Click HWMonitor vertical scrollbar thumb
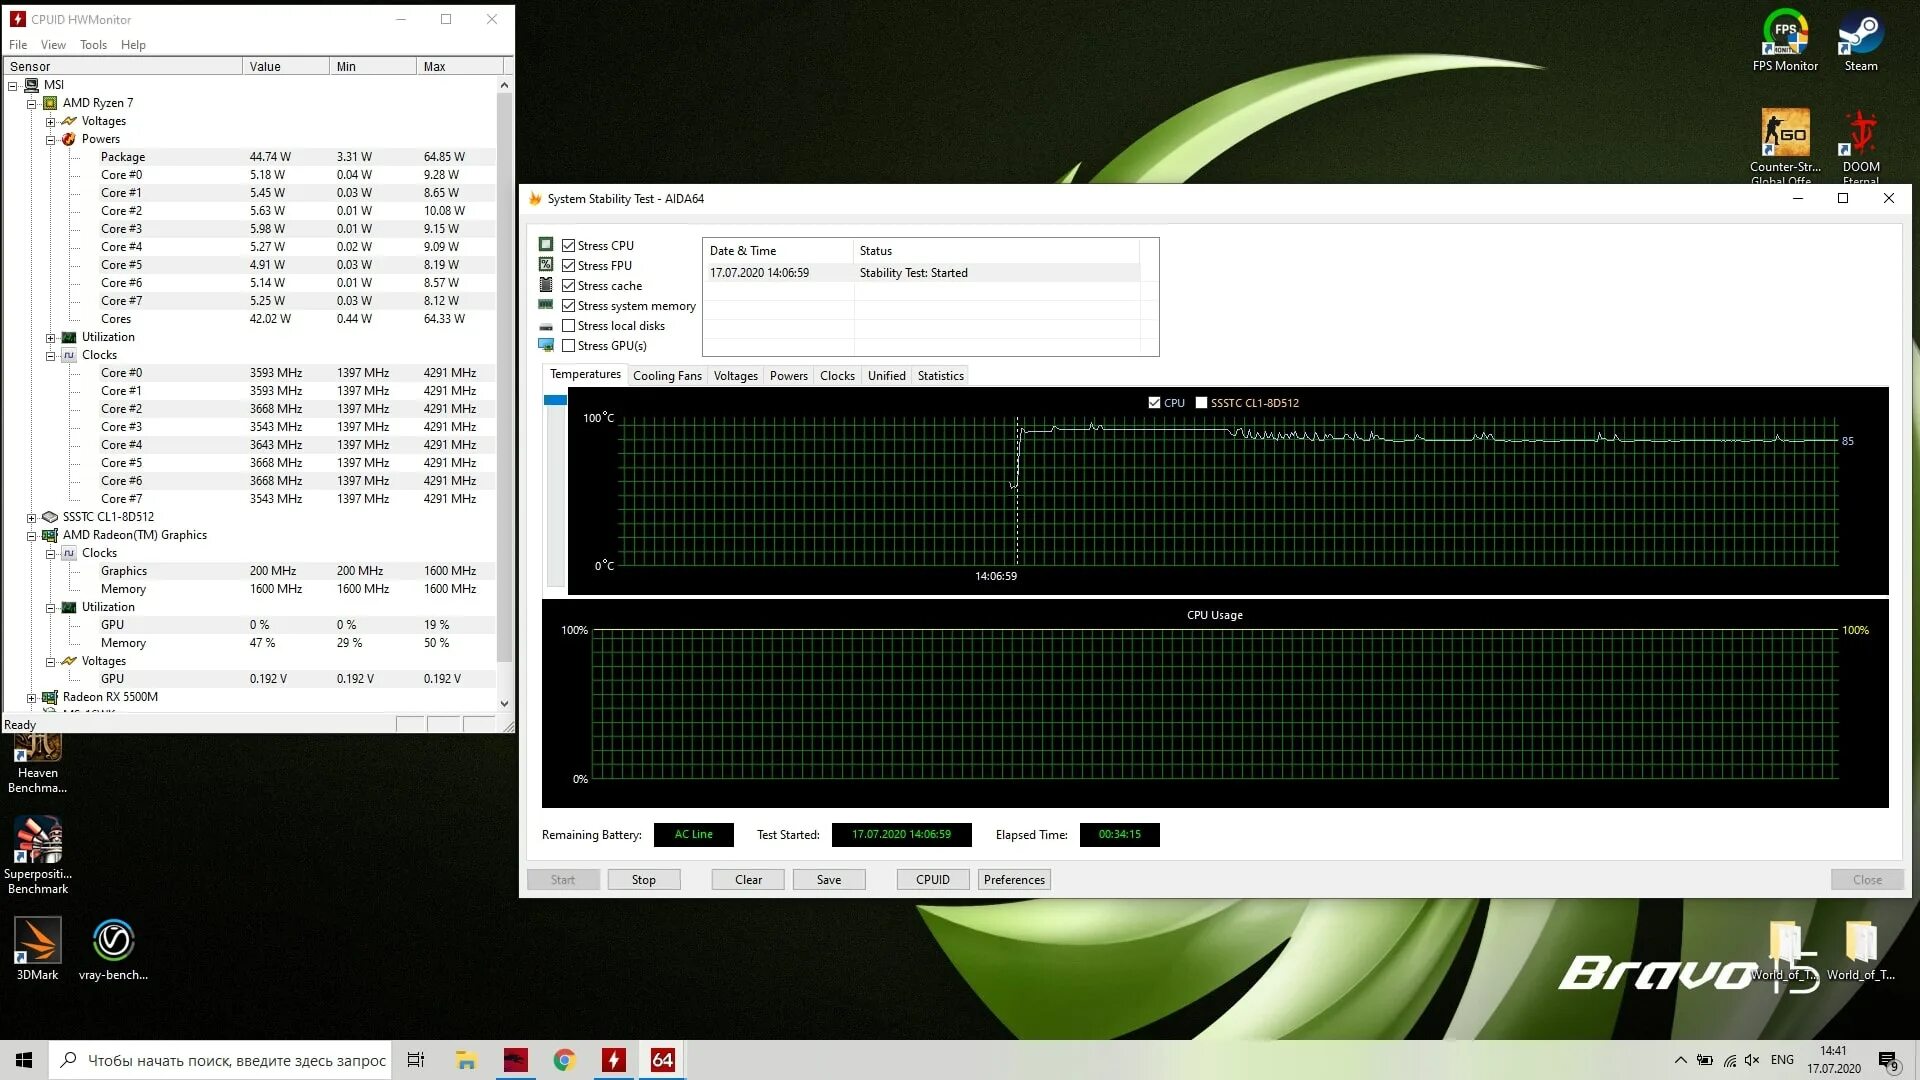1920x1080 pixels. point(504,377)
